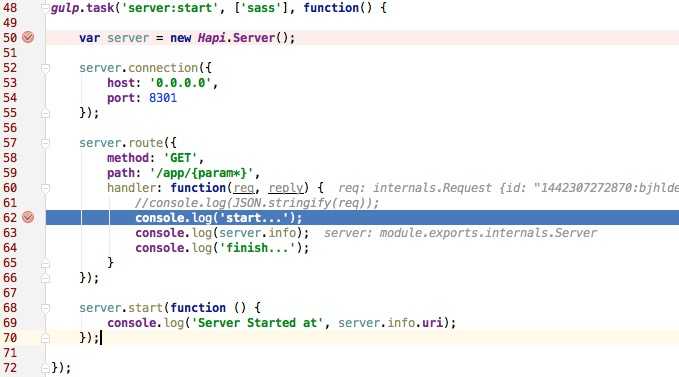The width and height of the screenshot is (679, 377).
Task: Click line number 71 in the gutter
Action: 10,353
